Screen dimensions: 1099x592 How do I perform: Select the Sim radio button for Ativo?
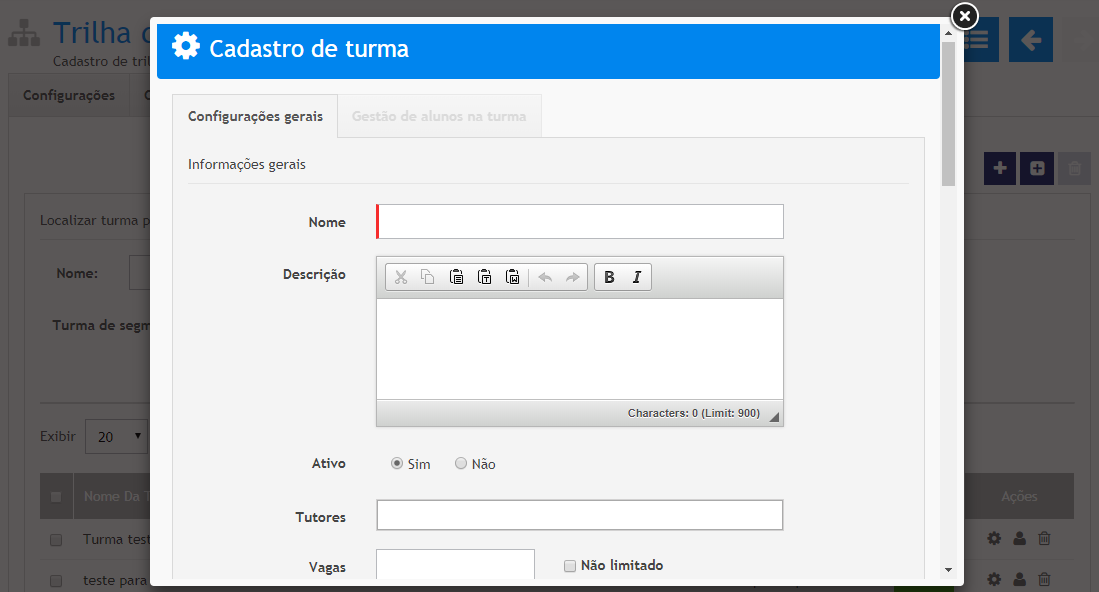(397, 464)
